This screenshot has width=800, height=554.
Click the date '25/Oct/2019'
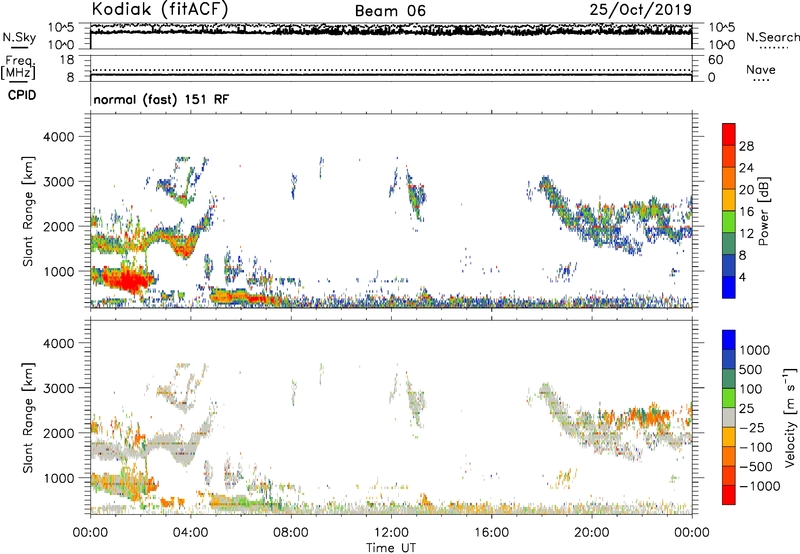click(641, 10)
